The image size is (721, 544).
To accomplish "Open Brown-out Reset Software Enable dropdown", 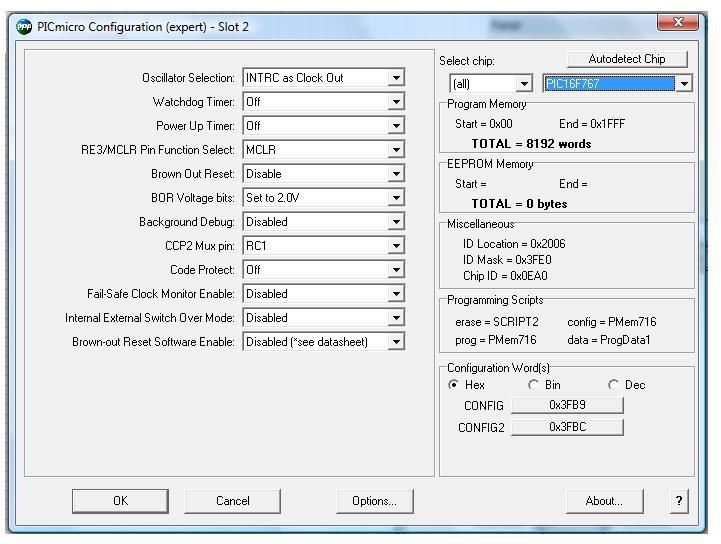I will click(x=396, y=342).
